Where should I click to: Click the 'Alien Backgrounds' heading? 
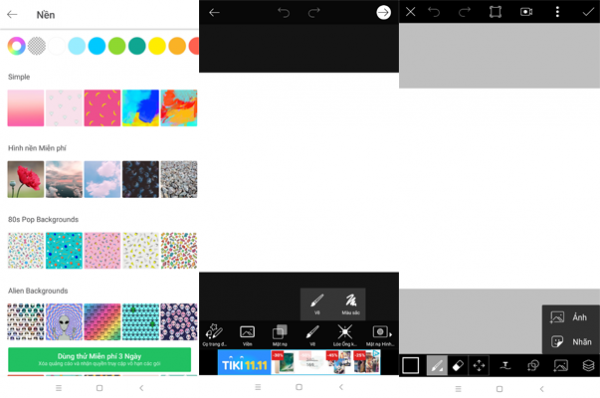[x=38, y=291]
